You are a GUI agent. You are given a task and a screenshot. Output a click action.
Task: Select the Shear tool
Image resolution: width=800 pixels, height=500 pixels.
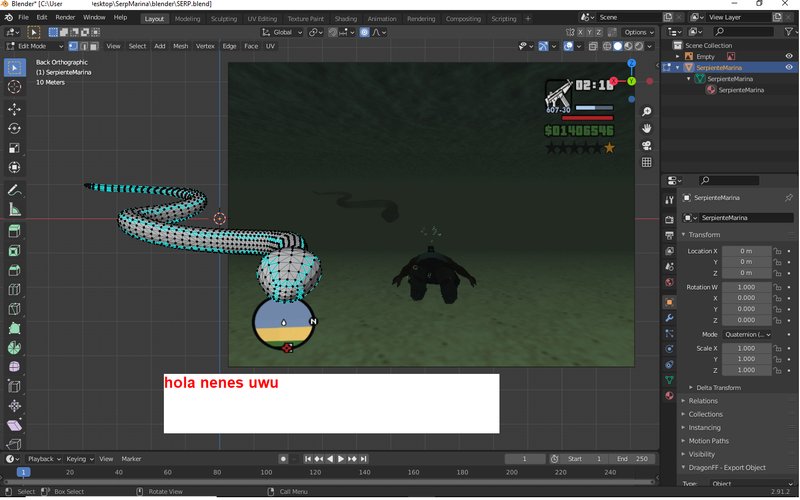coord(14,426)
